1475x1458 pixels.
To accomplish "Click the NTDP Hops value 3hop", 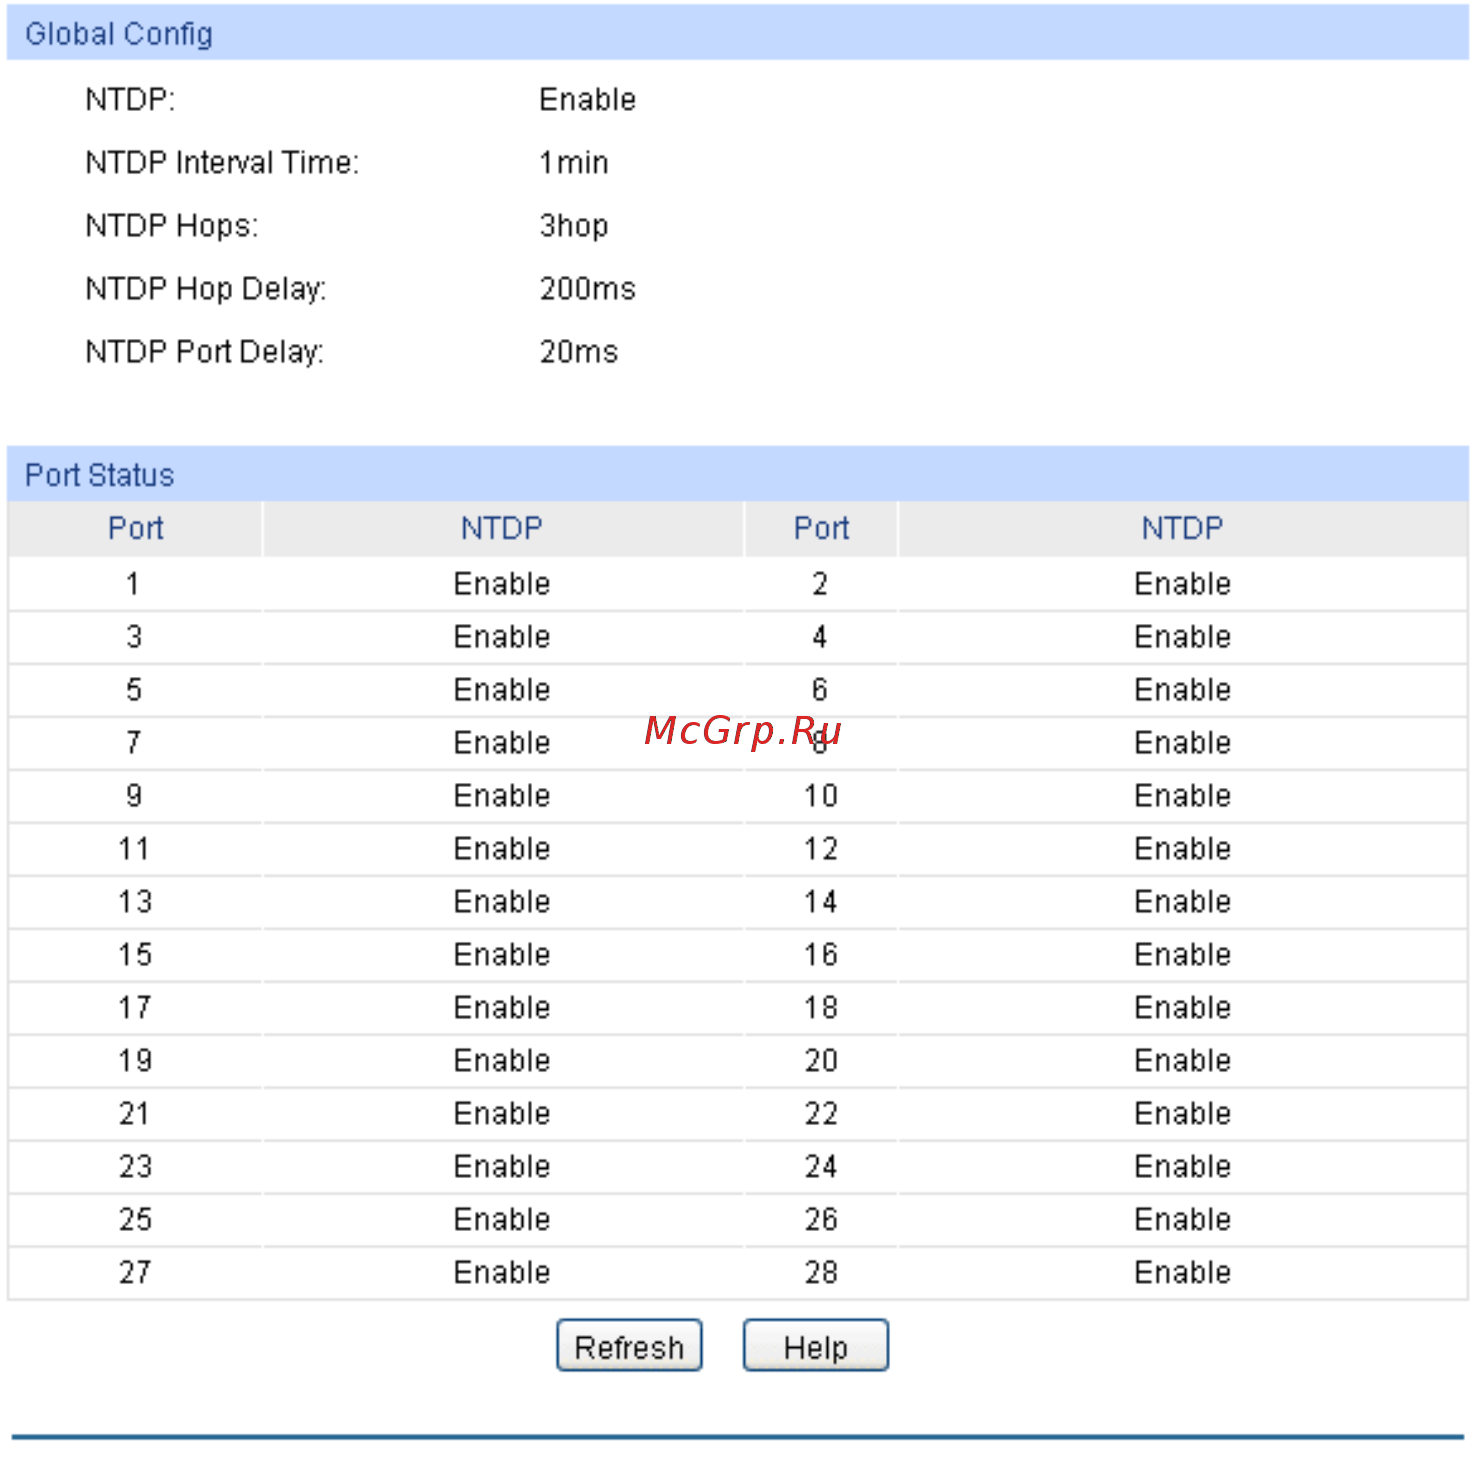I will (573, 226).
